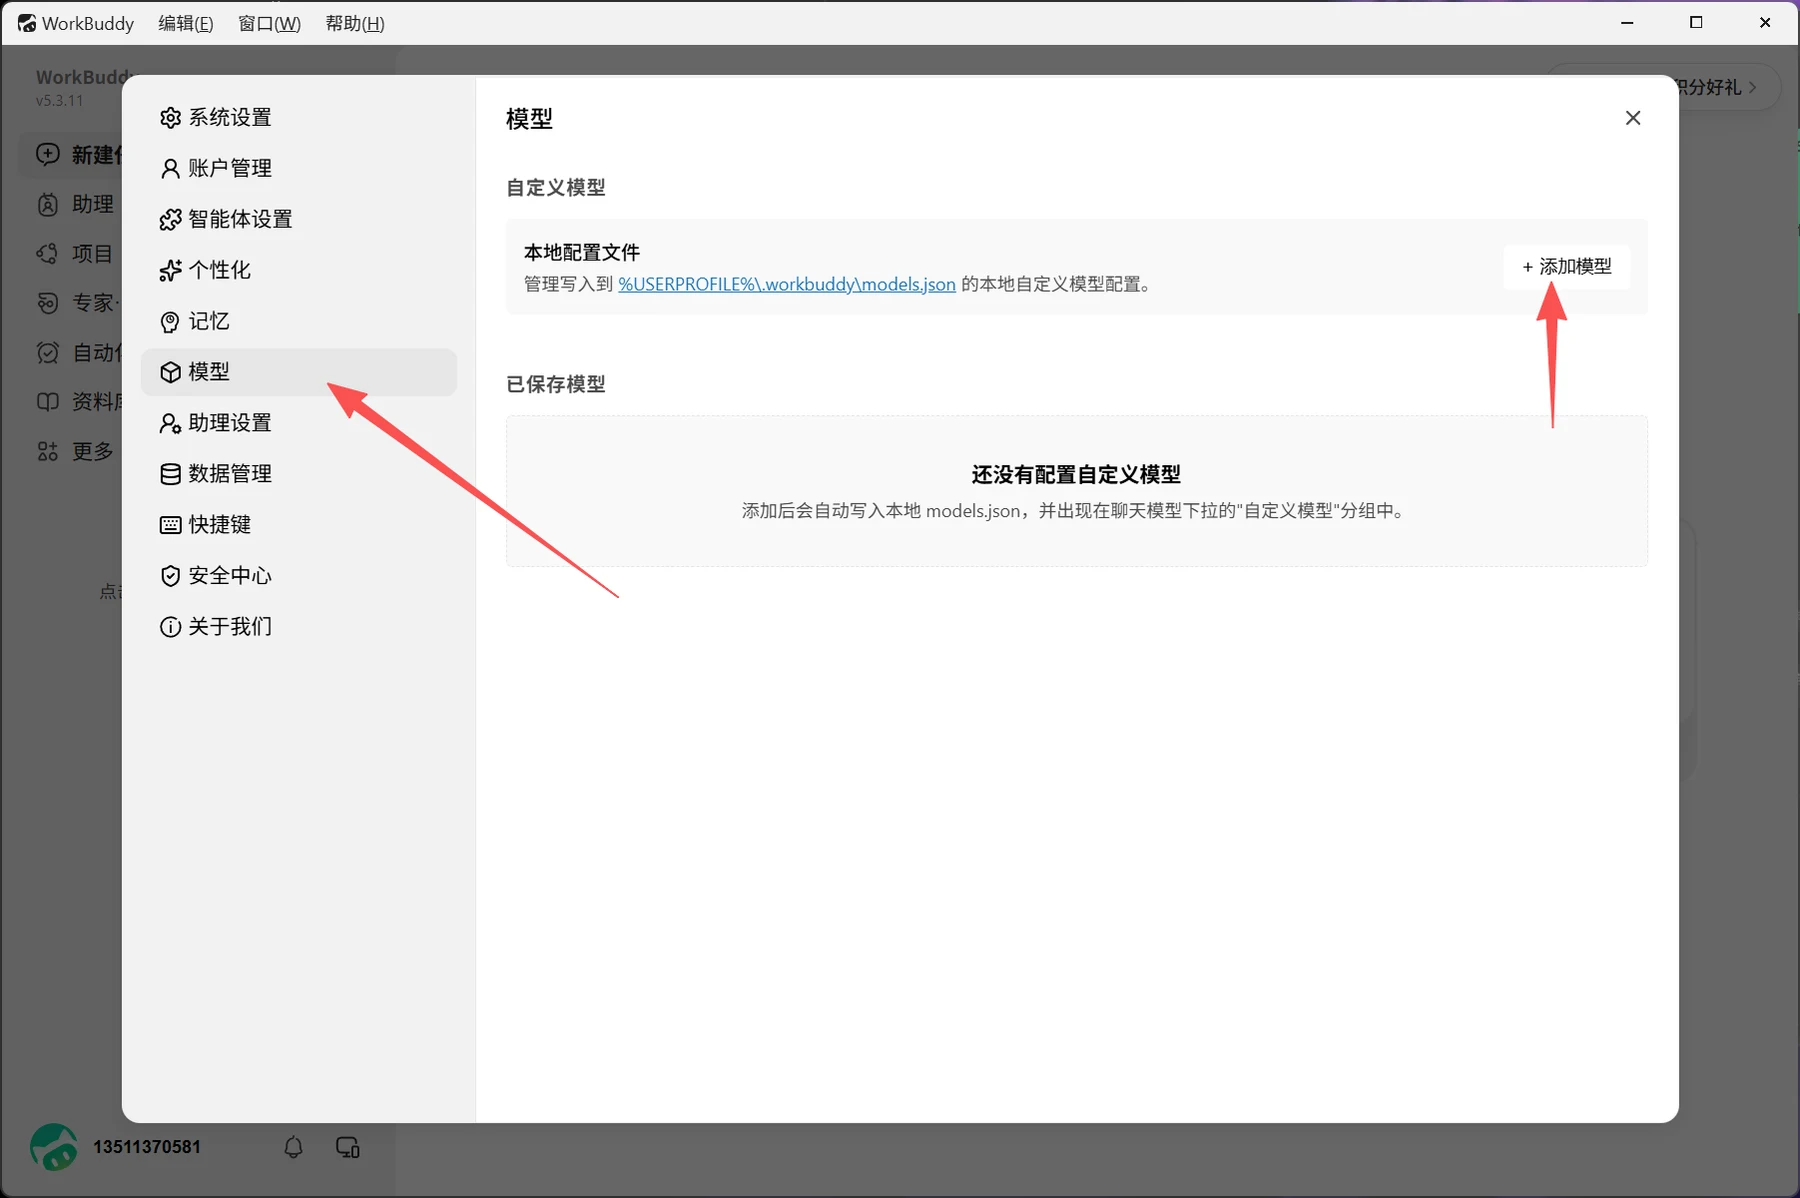Open 编辑(E) menu

[186, 23]
